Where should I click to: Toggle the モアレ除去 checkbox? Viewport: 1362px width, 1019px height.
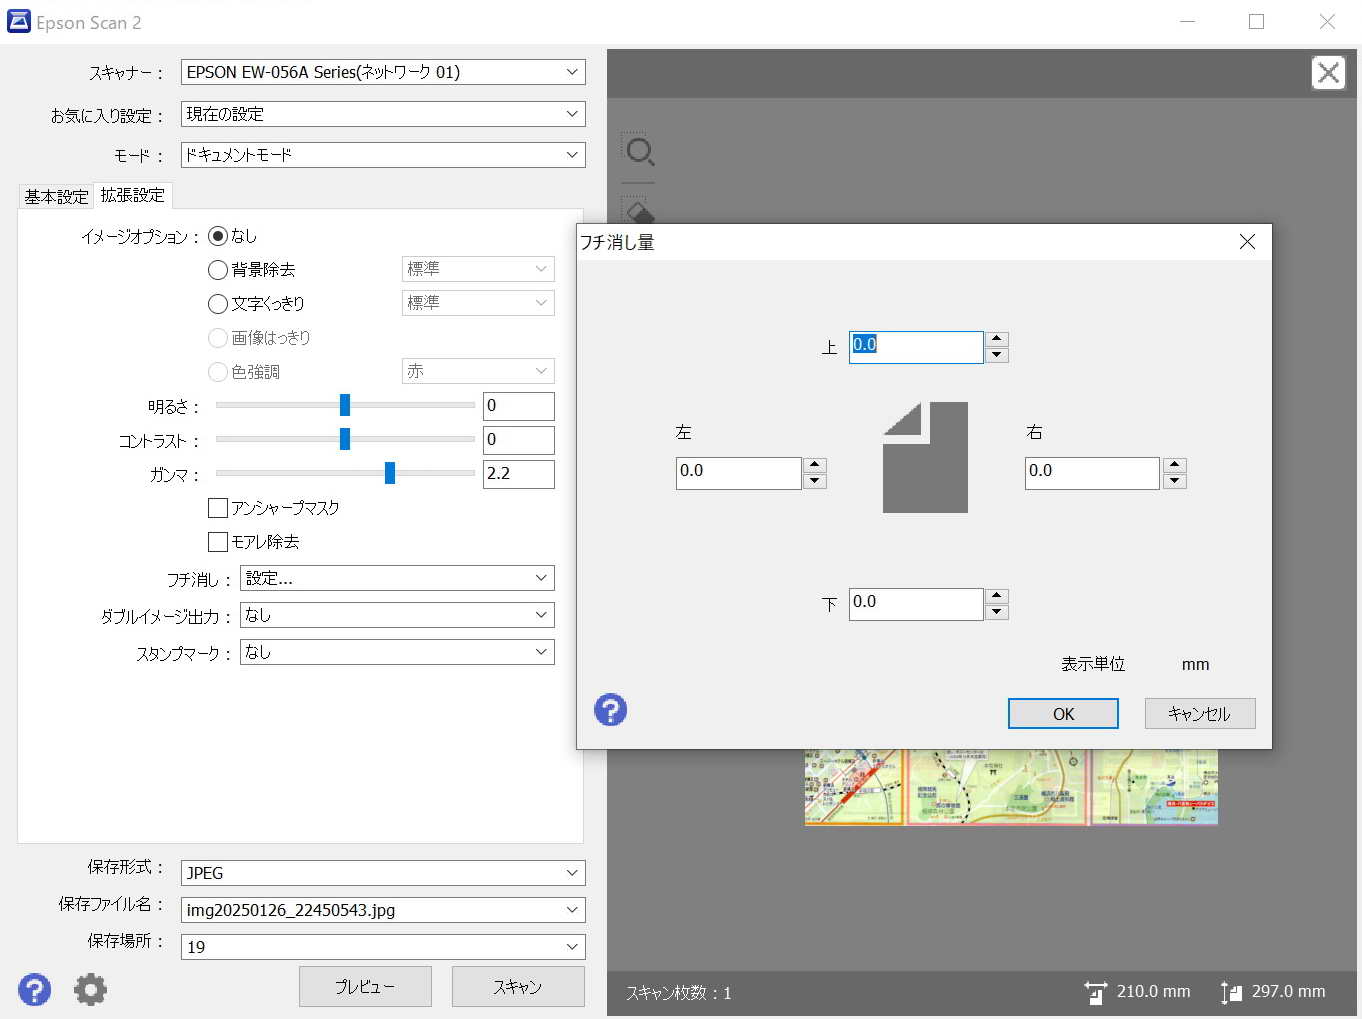[218, 542]
